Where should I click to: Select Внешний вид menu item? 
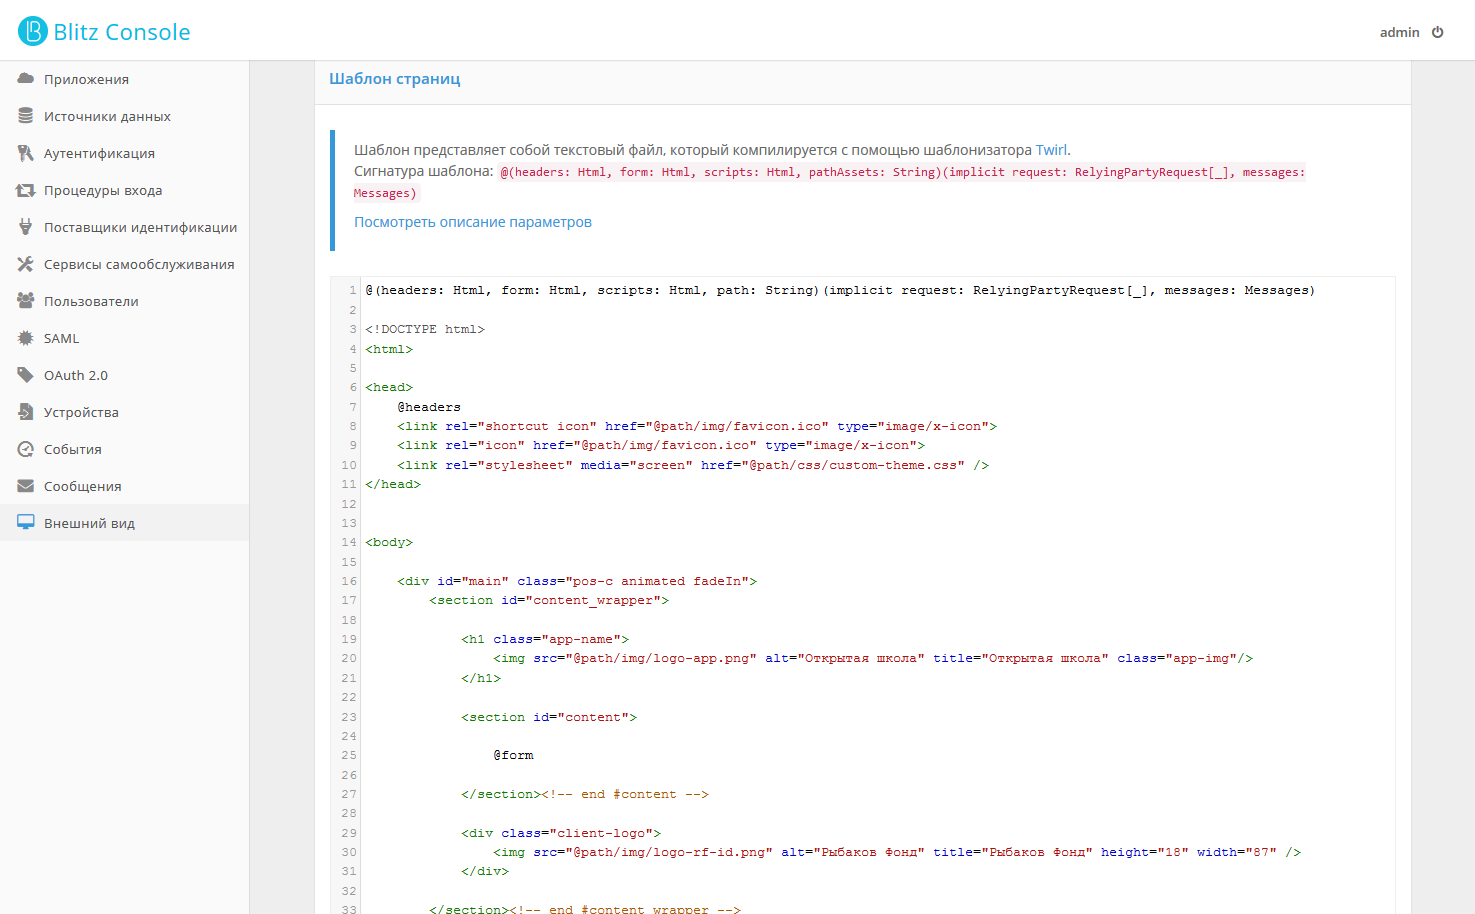click(124, 523)
